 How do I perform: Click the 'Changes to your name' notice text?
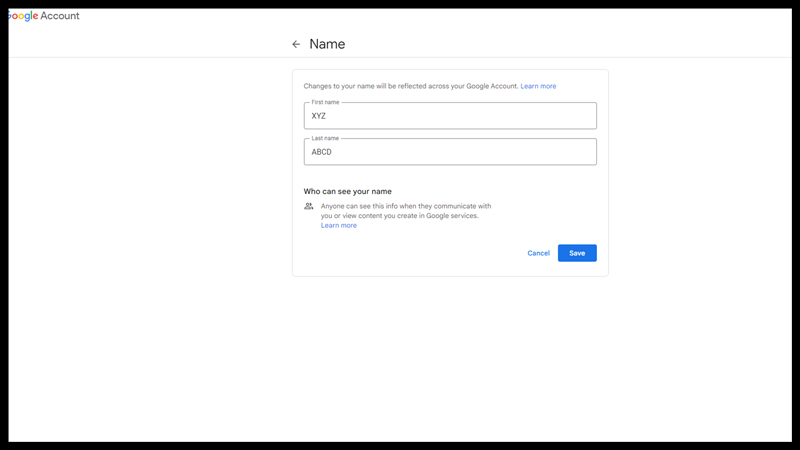click(x=411, y=86)
